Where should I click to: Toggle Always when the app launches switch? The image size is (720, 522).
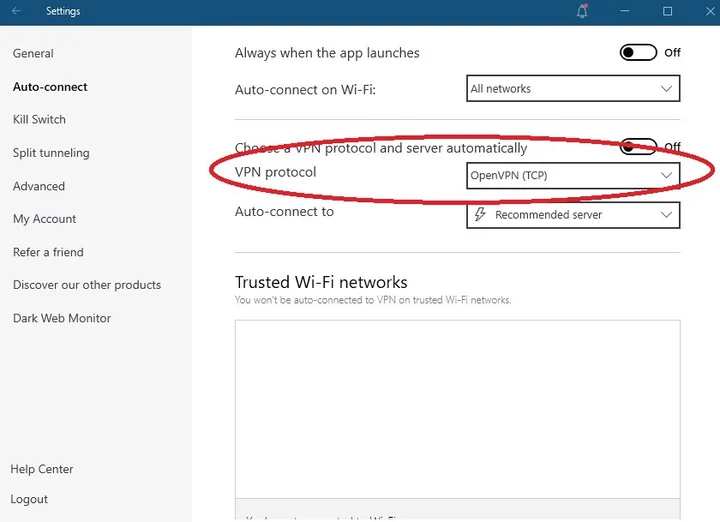point(637,53)
